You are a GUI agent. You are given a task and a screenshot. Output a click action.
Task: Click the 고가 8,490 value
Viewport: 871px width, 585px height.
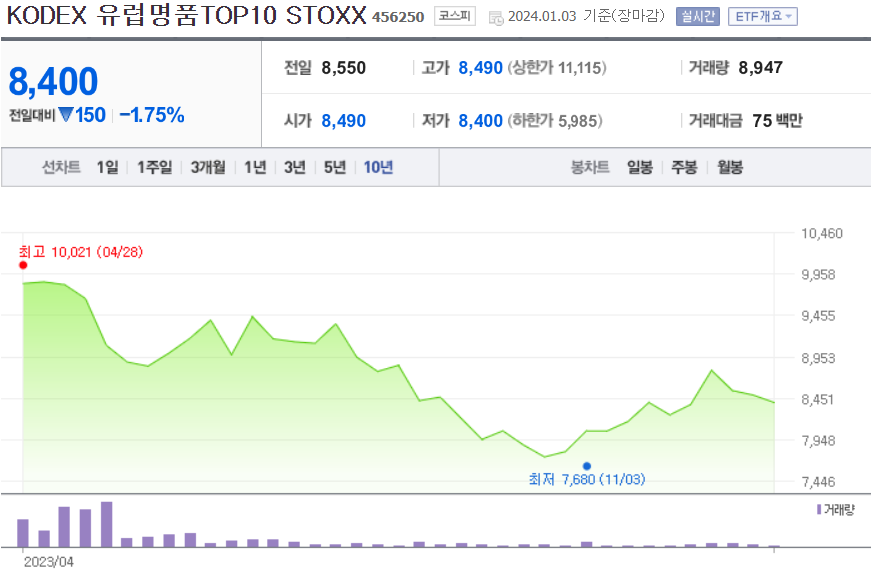pos(480,68)
